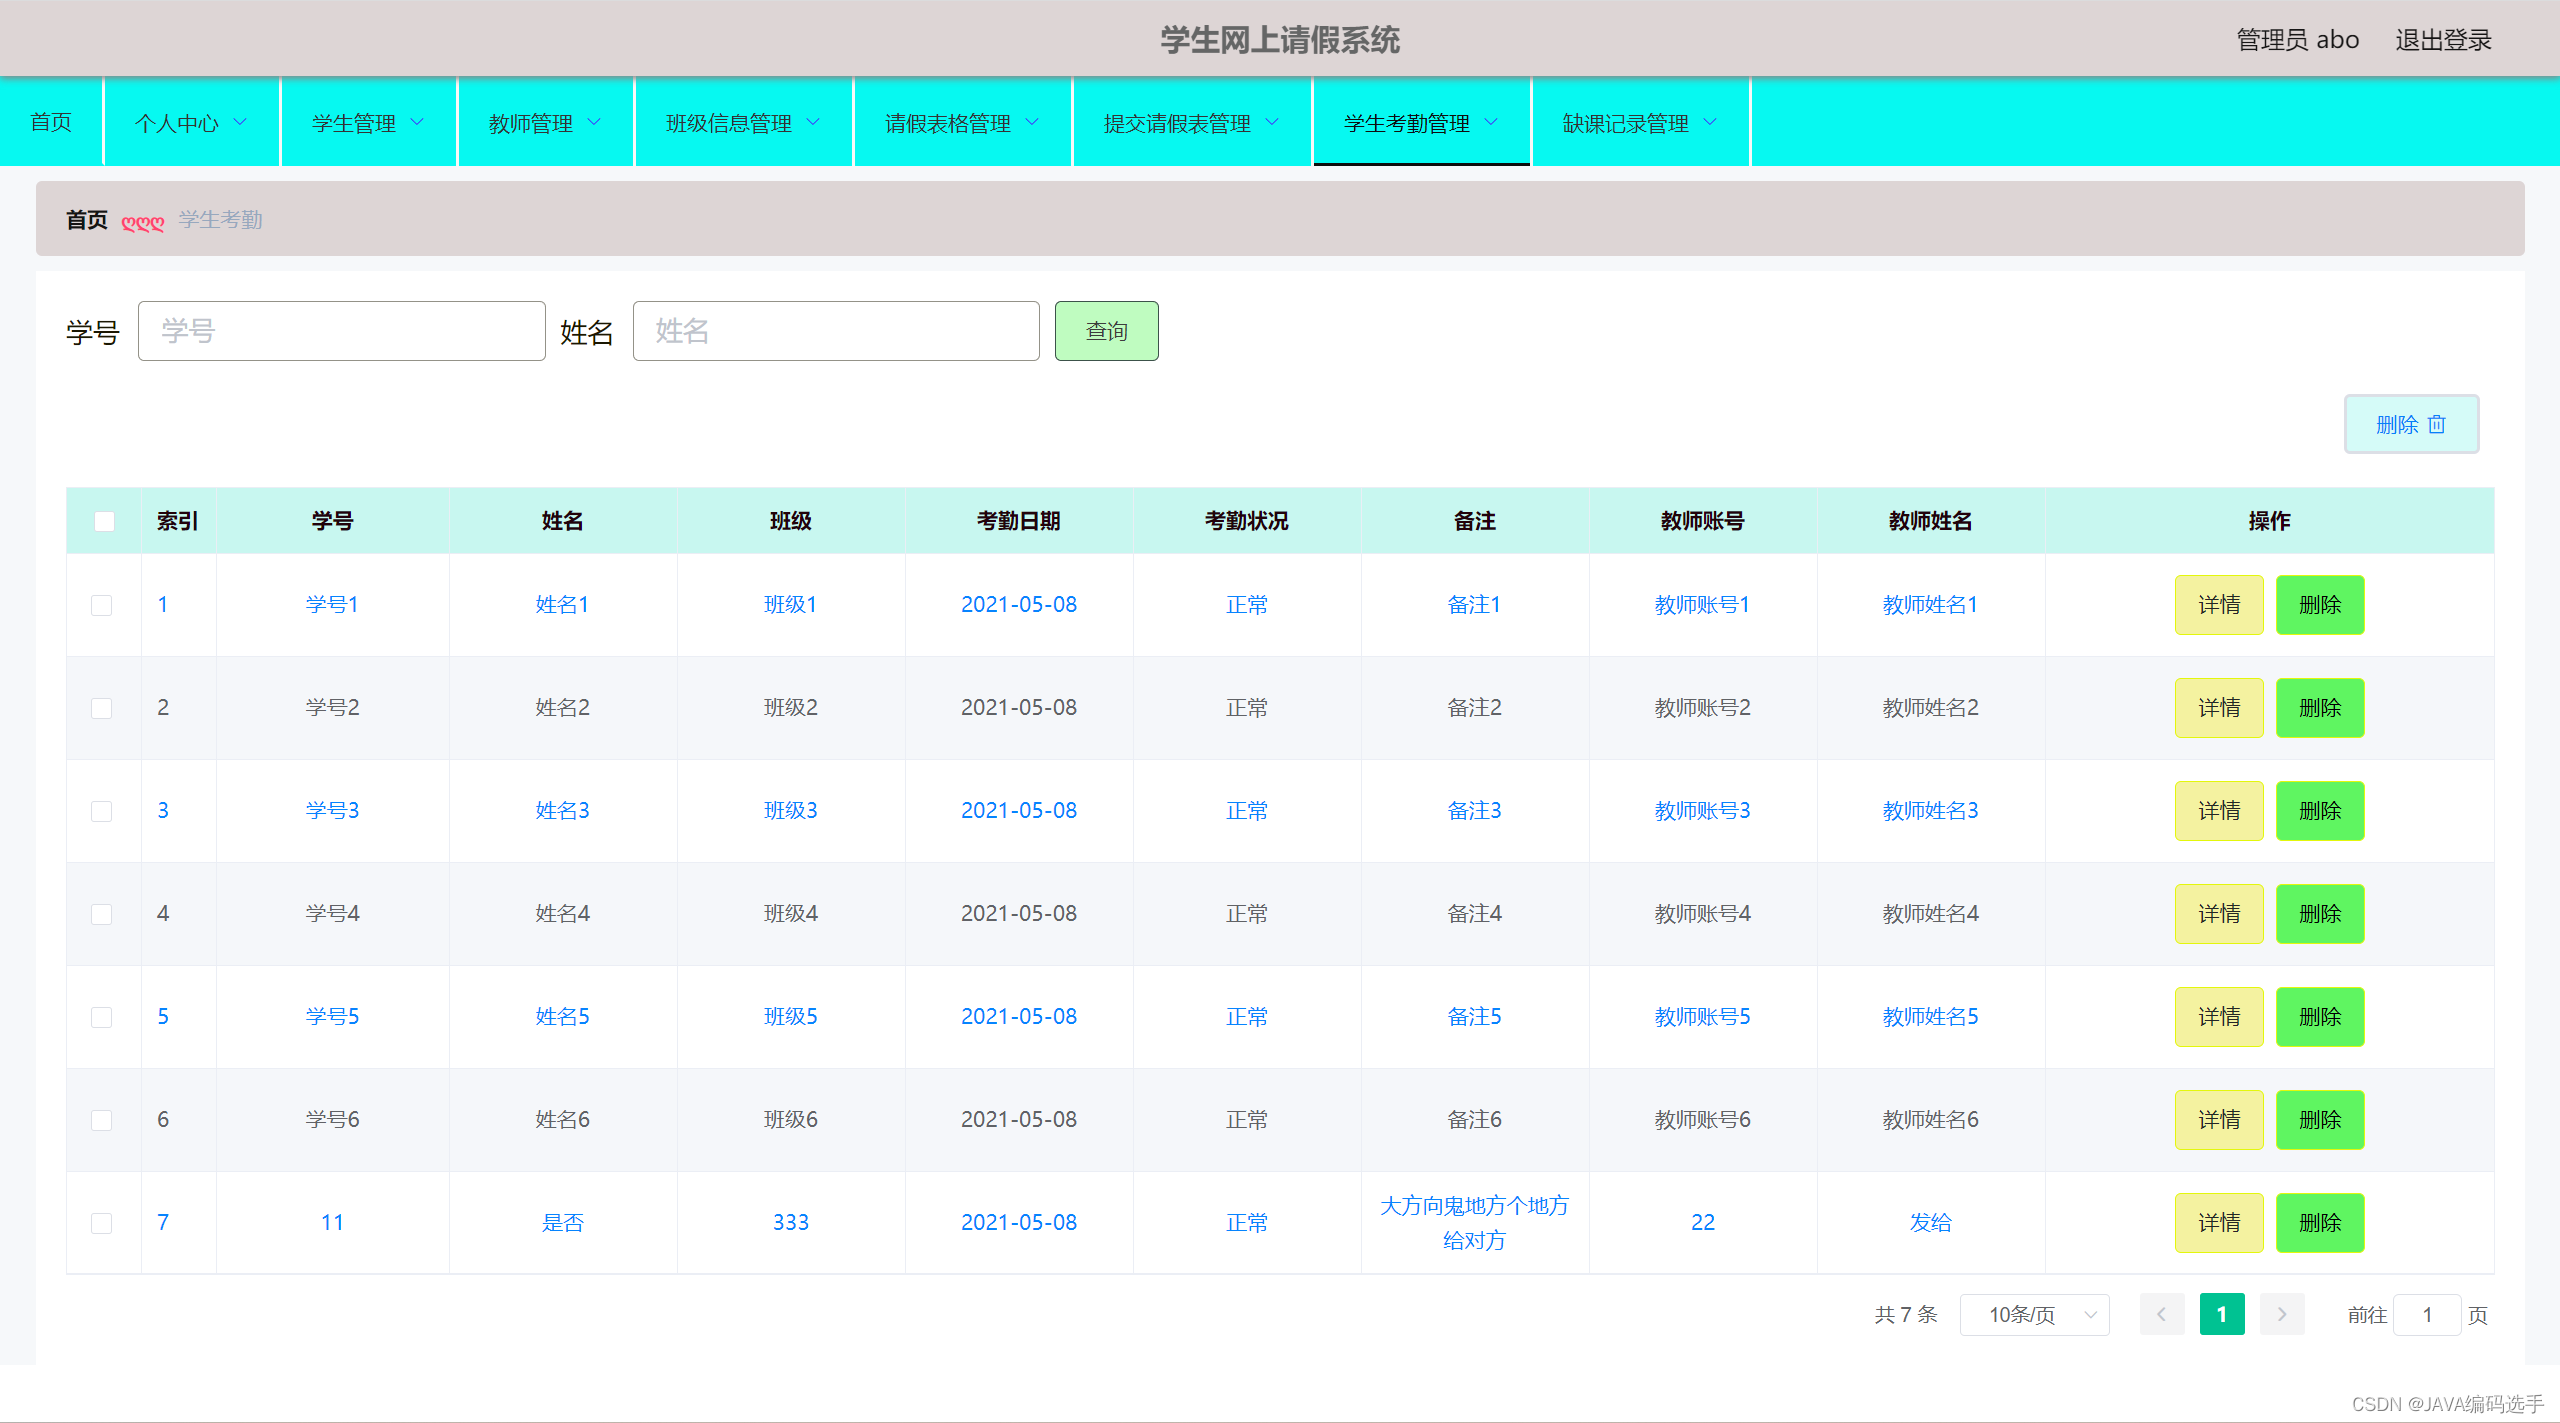Click the 管理员 abo user label
The width and height of the screenshot is (2560, 1423).
tap(2298, 40)
